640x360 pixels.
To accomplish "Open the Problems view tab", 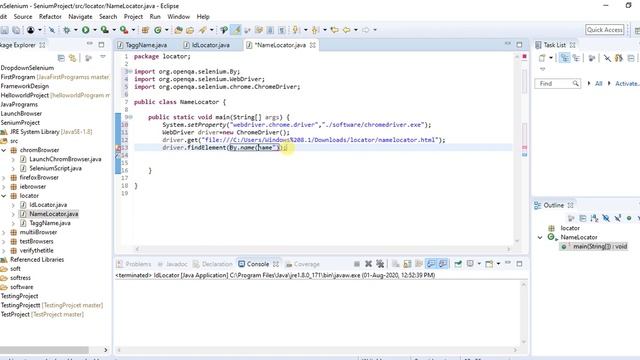I will 134,264.
